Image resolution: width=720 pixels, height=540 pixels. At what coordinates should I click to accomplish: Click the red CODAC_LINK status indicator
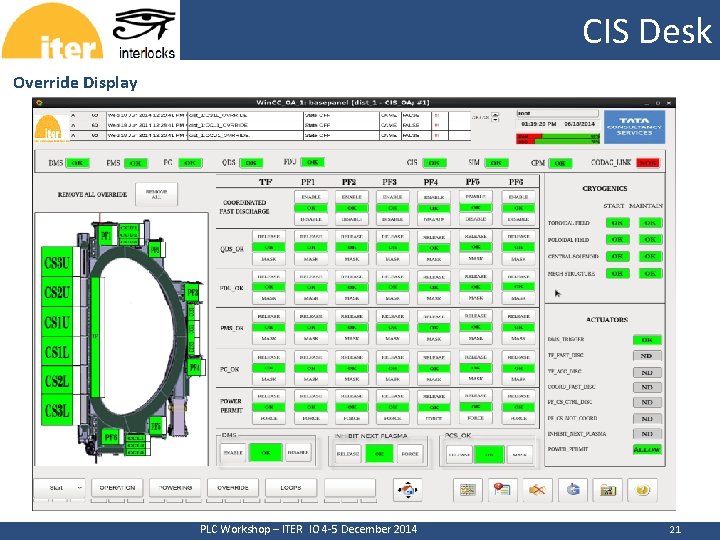(x=648, y=163)
